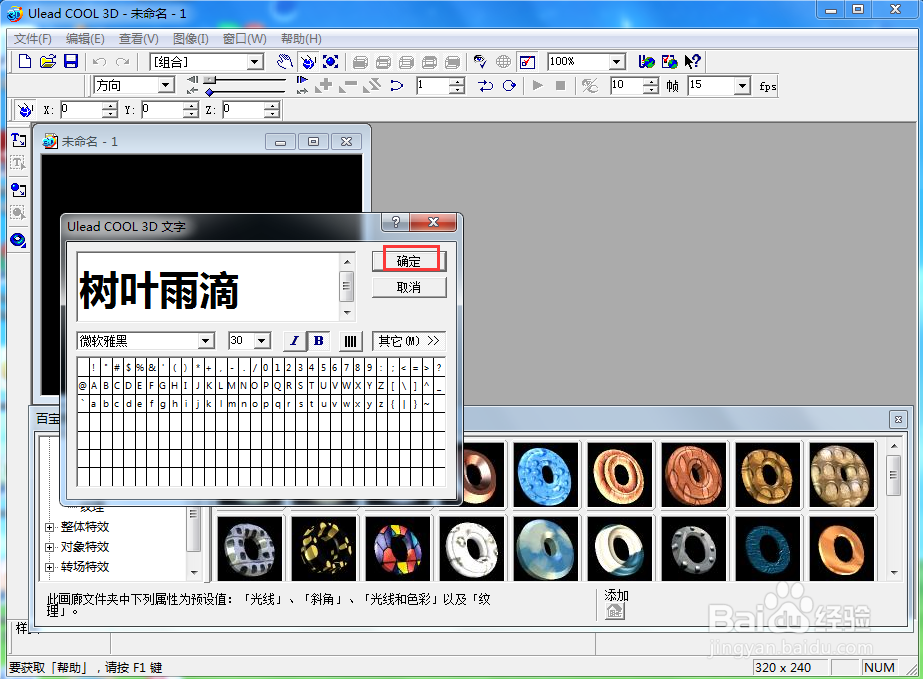
Task: Select the stained glass ring thumbnail
Action: (397, 548)
